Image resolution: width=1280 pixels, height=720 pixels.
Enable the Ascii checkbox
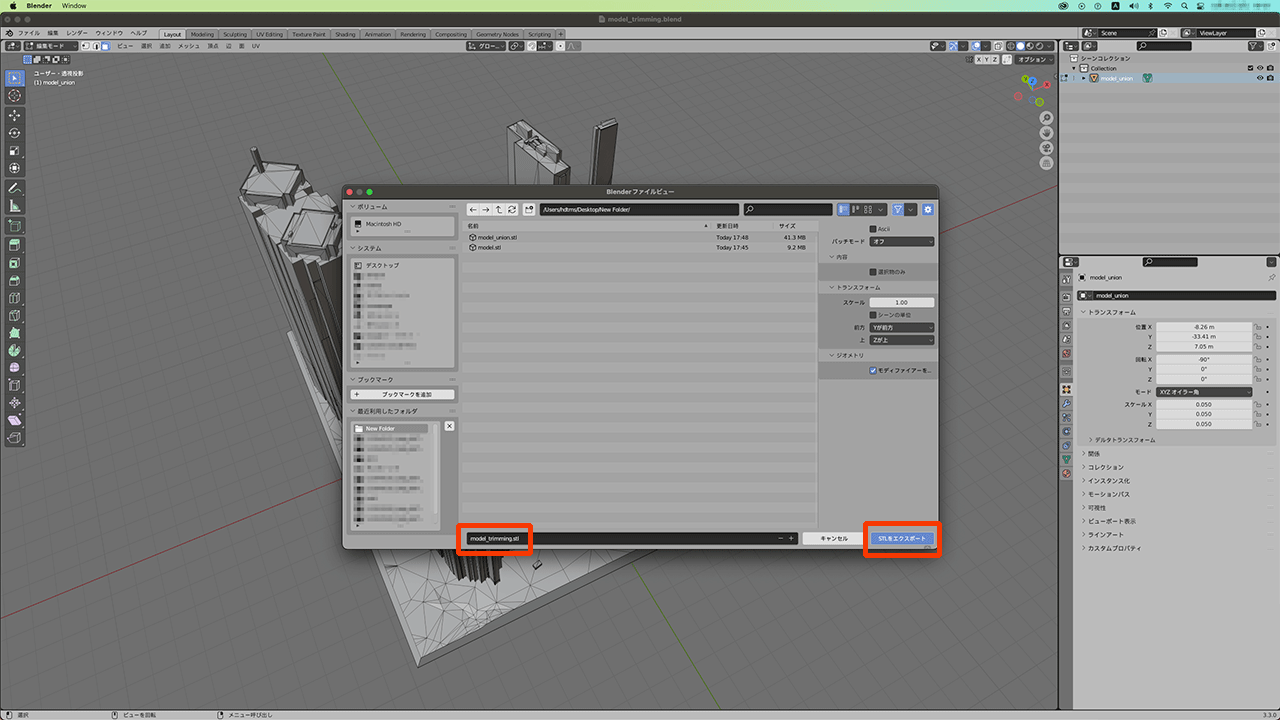pos(873,229)
